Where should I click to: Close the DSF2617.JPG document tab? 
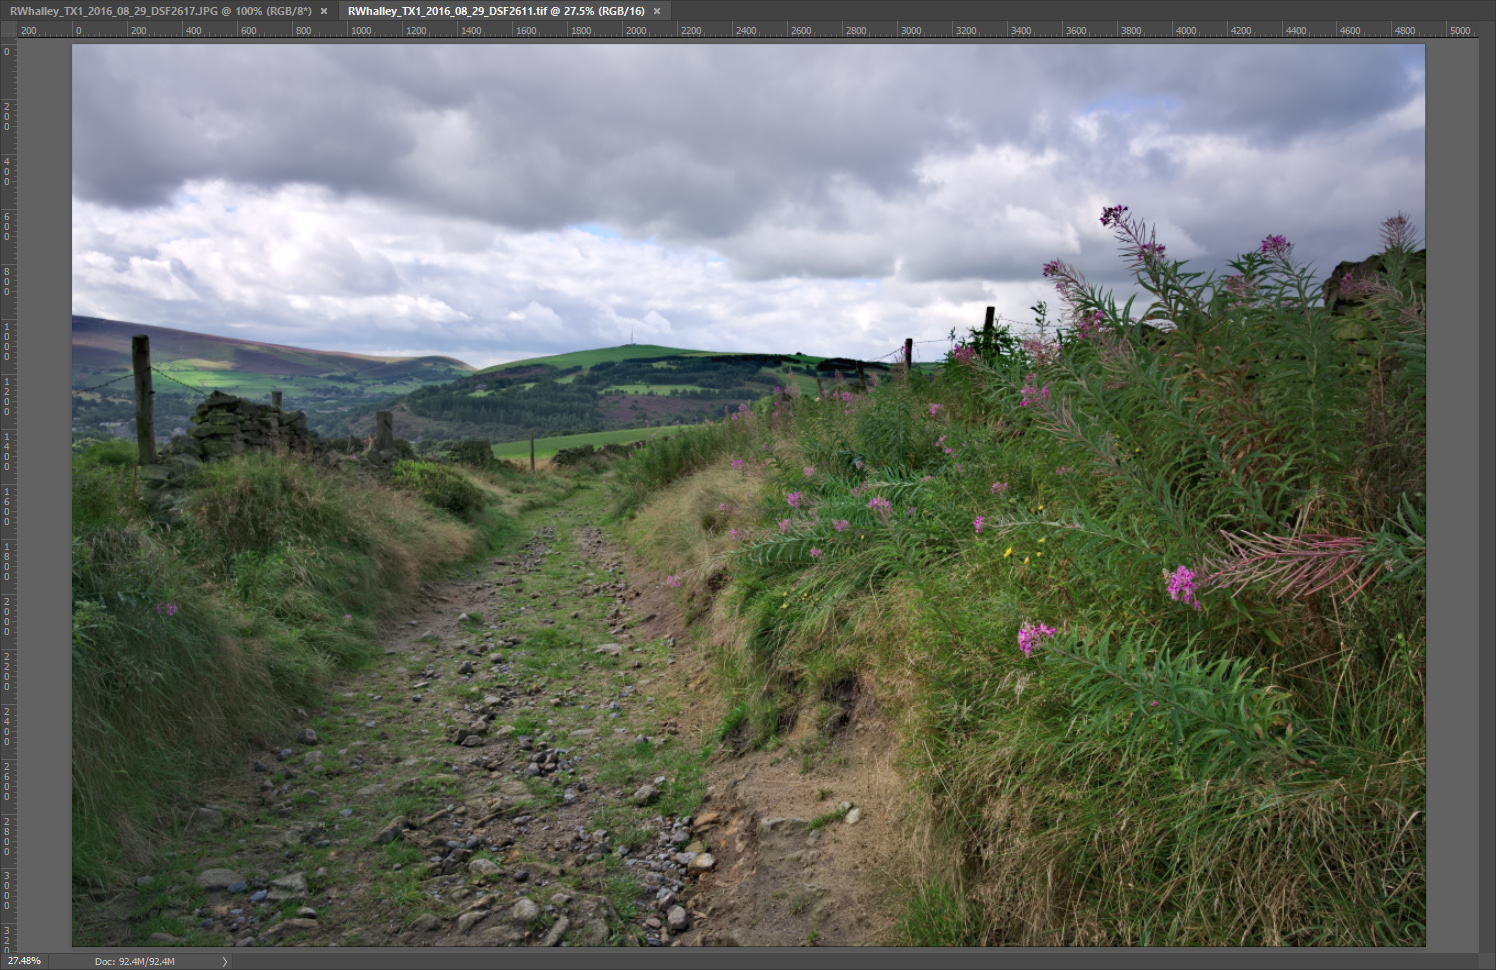(x=324, y=11)
